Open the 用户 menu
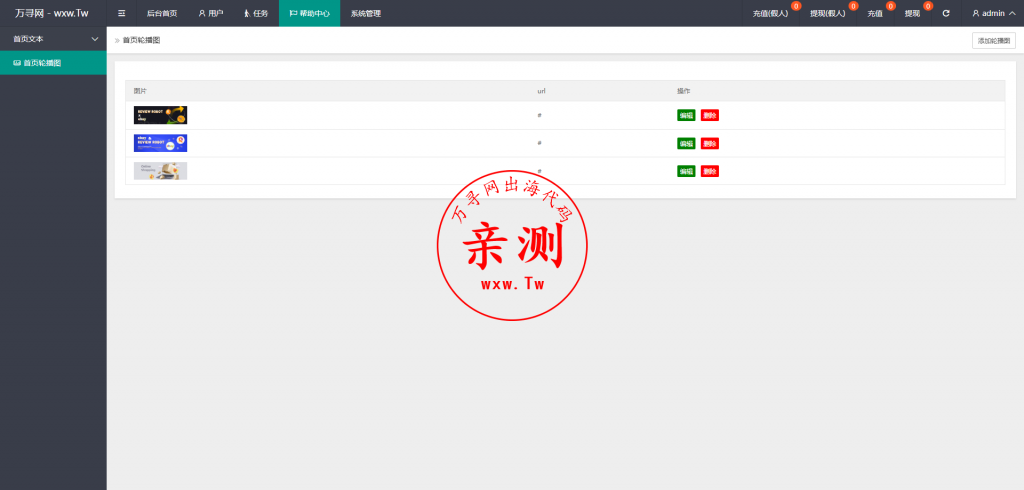The image size is (1024, 490). coord(210,13)
